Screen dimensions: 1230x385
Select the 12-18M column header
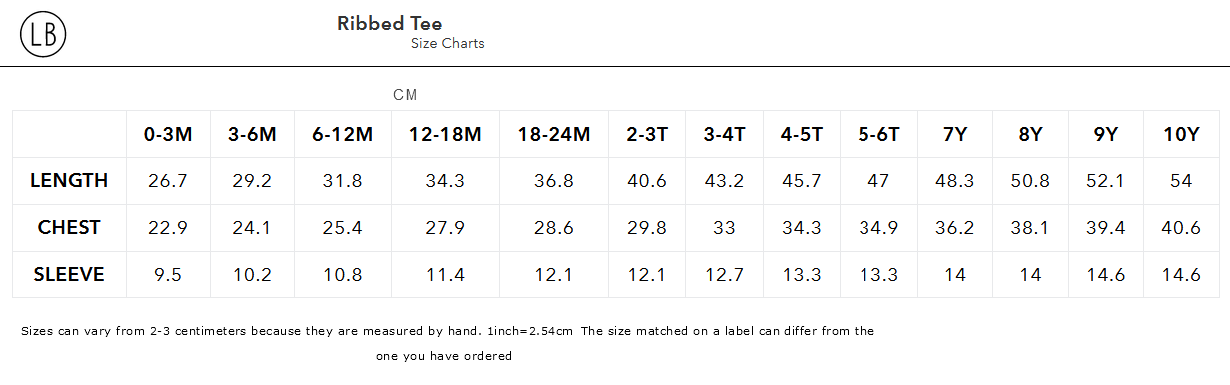coord(444,134)
